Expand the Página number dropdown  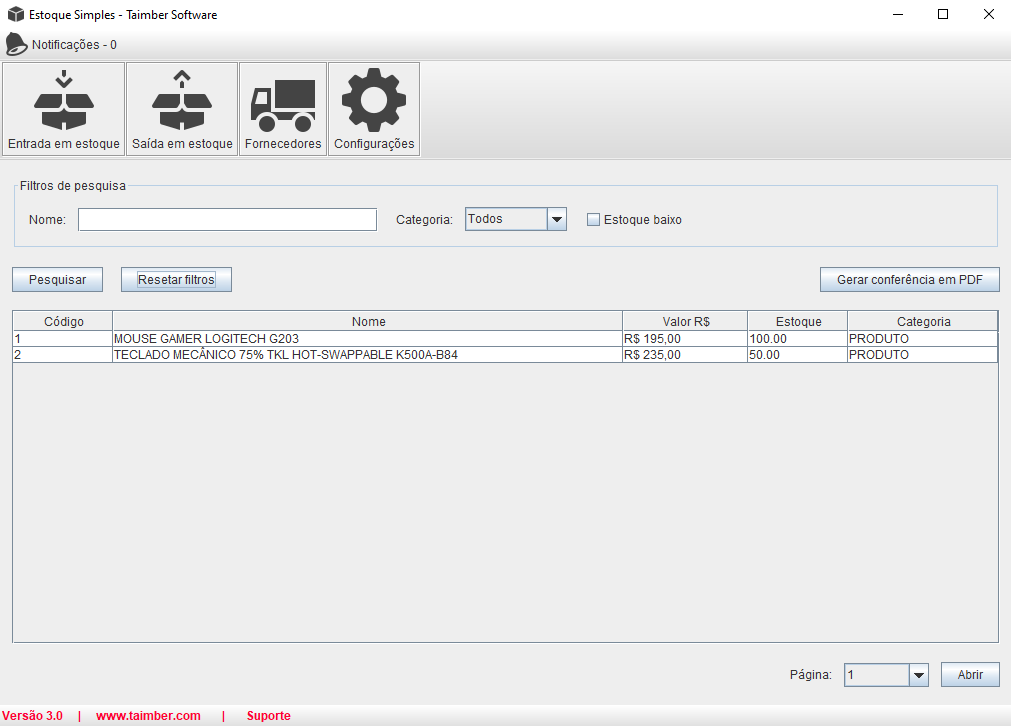tap(919, 676)
